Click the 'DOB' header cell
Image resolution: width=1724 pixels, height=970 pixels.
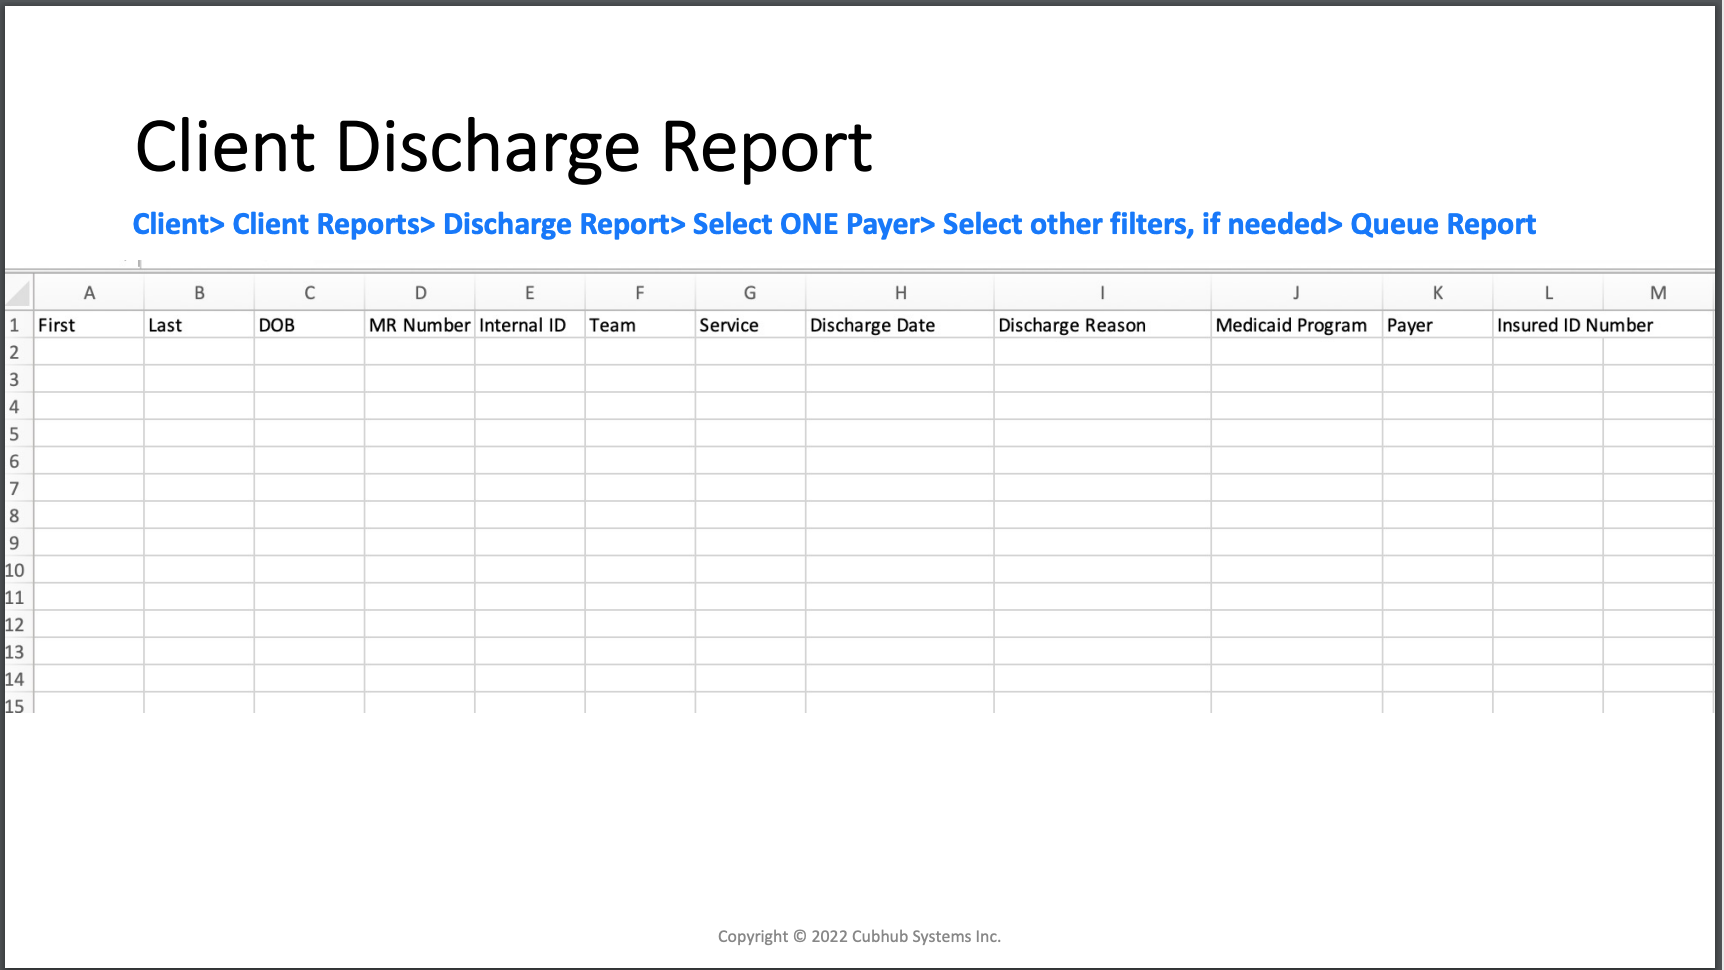click(309, 325)
